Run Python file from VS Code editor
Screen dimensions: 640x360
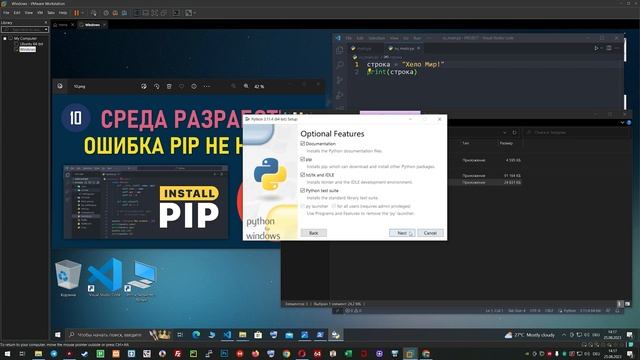pos(596,48)
